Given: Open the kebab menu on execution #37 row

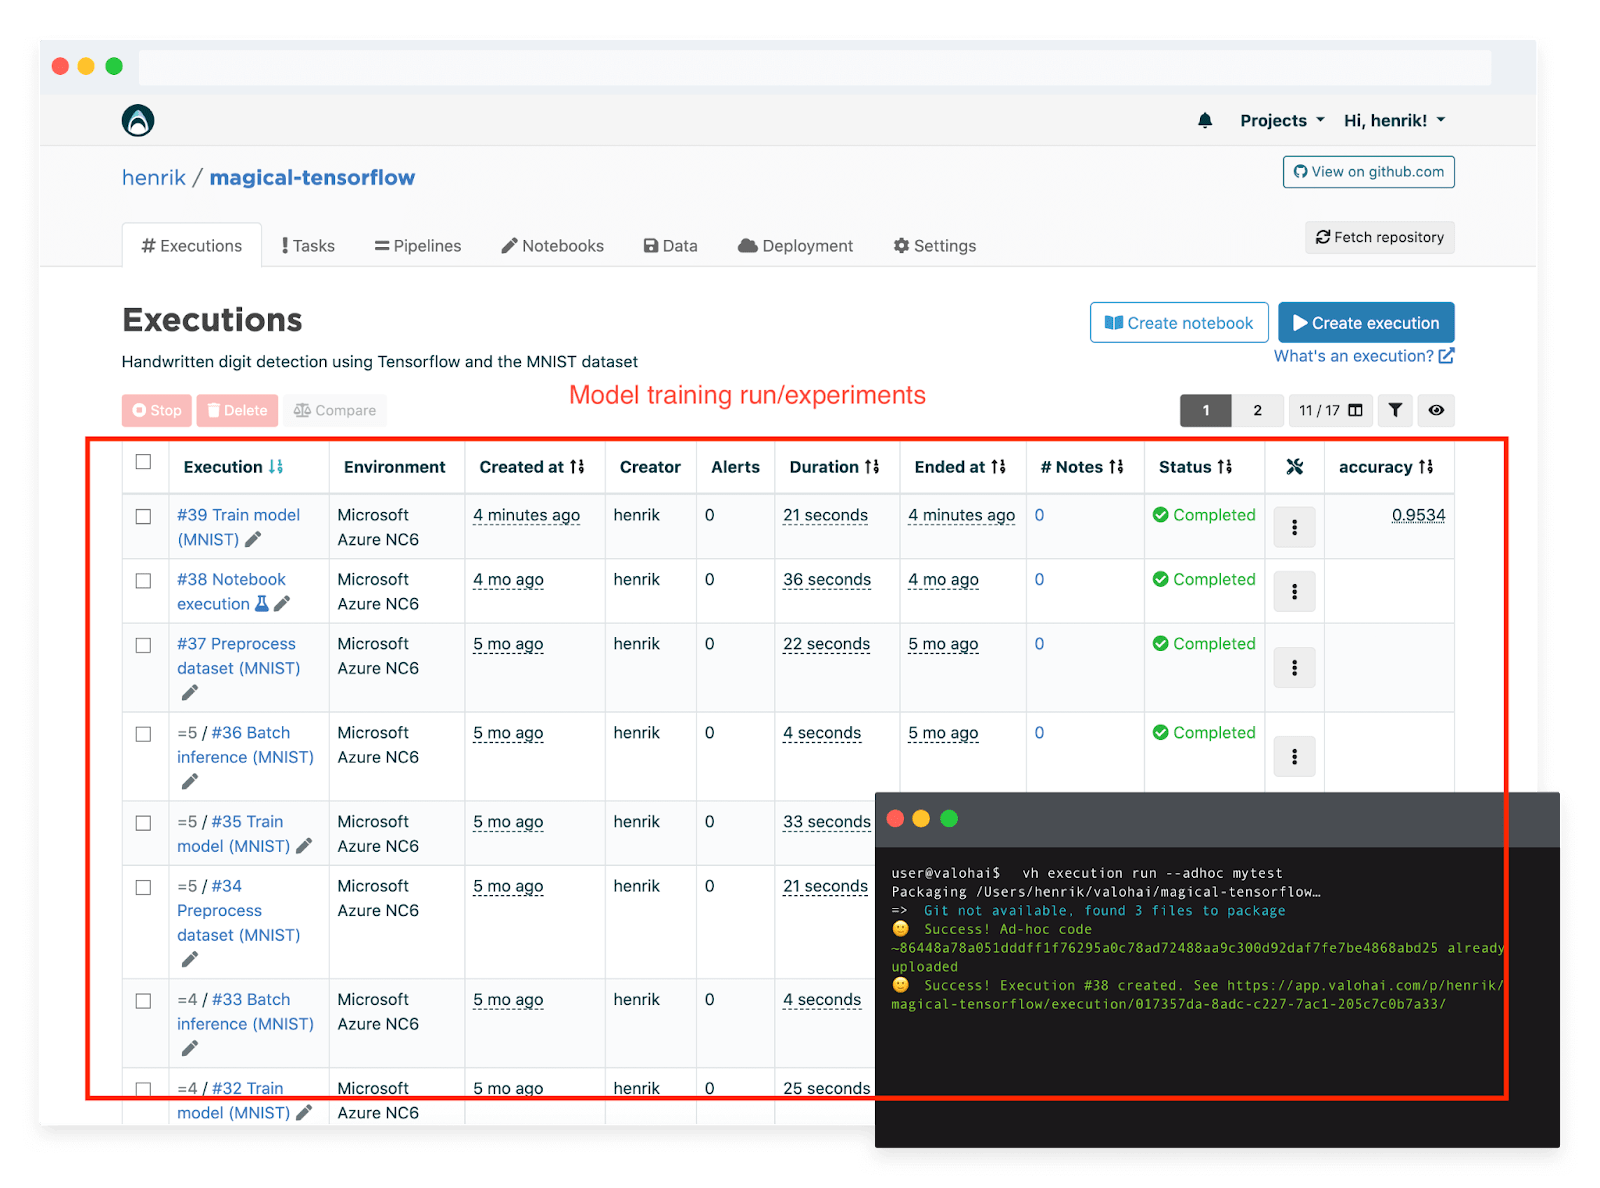Looking at the screenshot, I should tap(1294, 667).
